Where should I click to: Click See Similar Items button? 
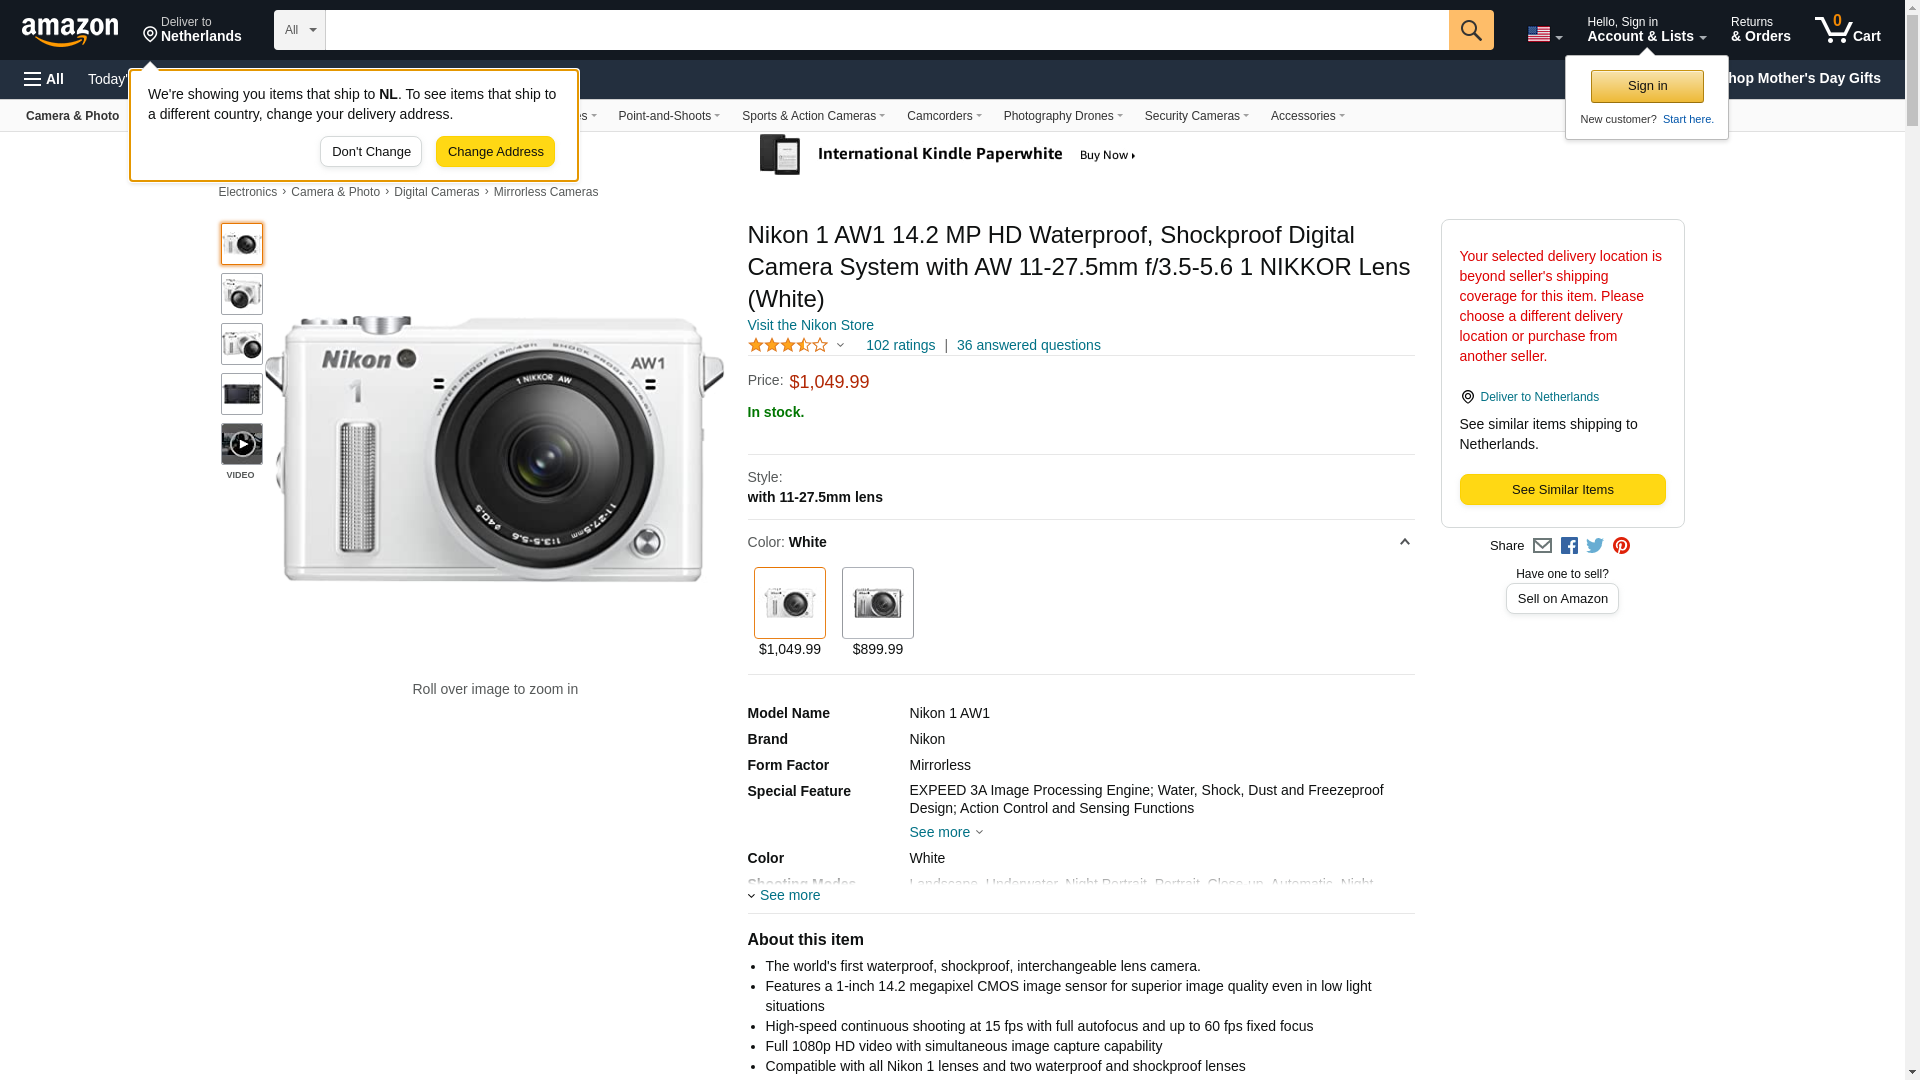pos(1562,490)
